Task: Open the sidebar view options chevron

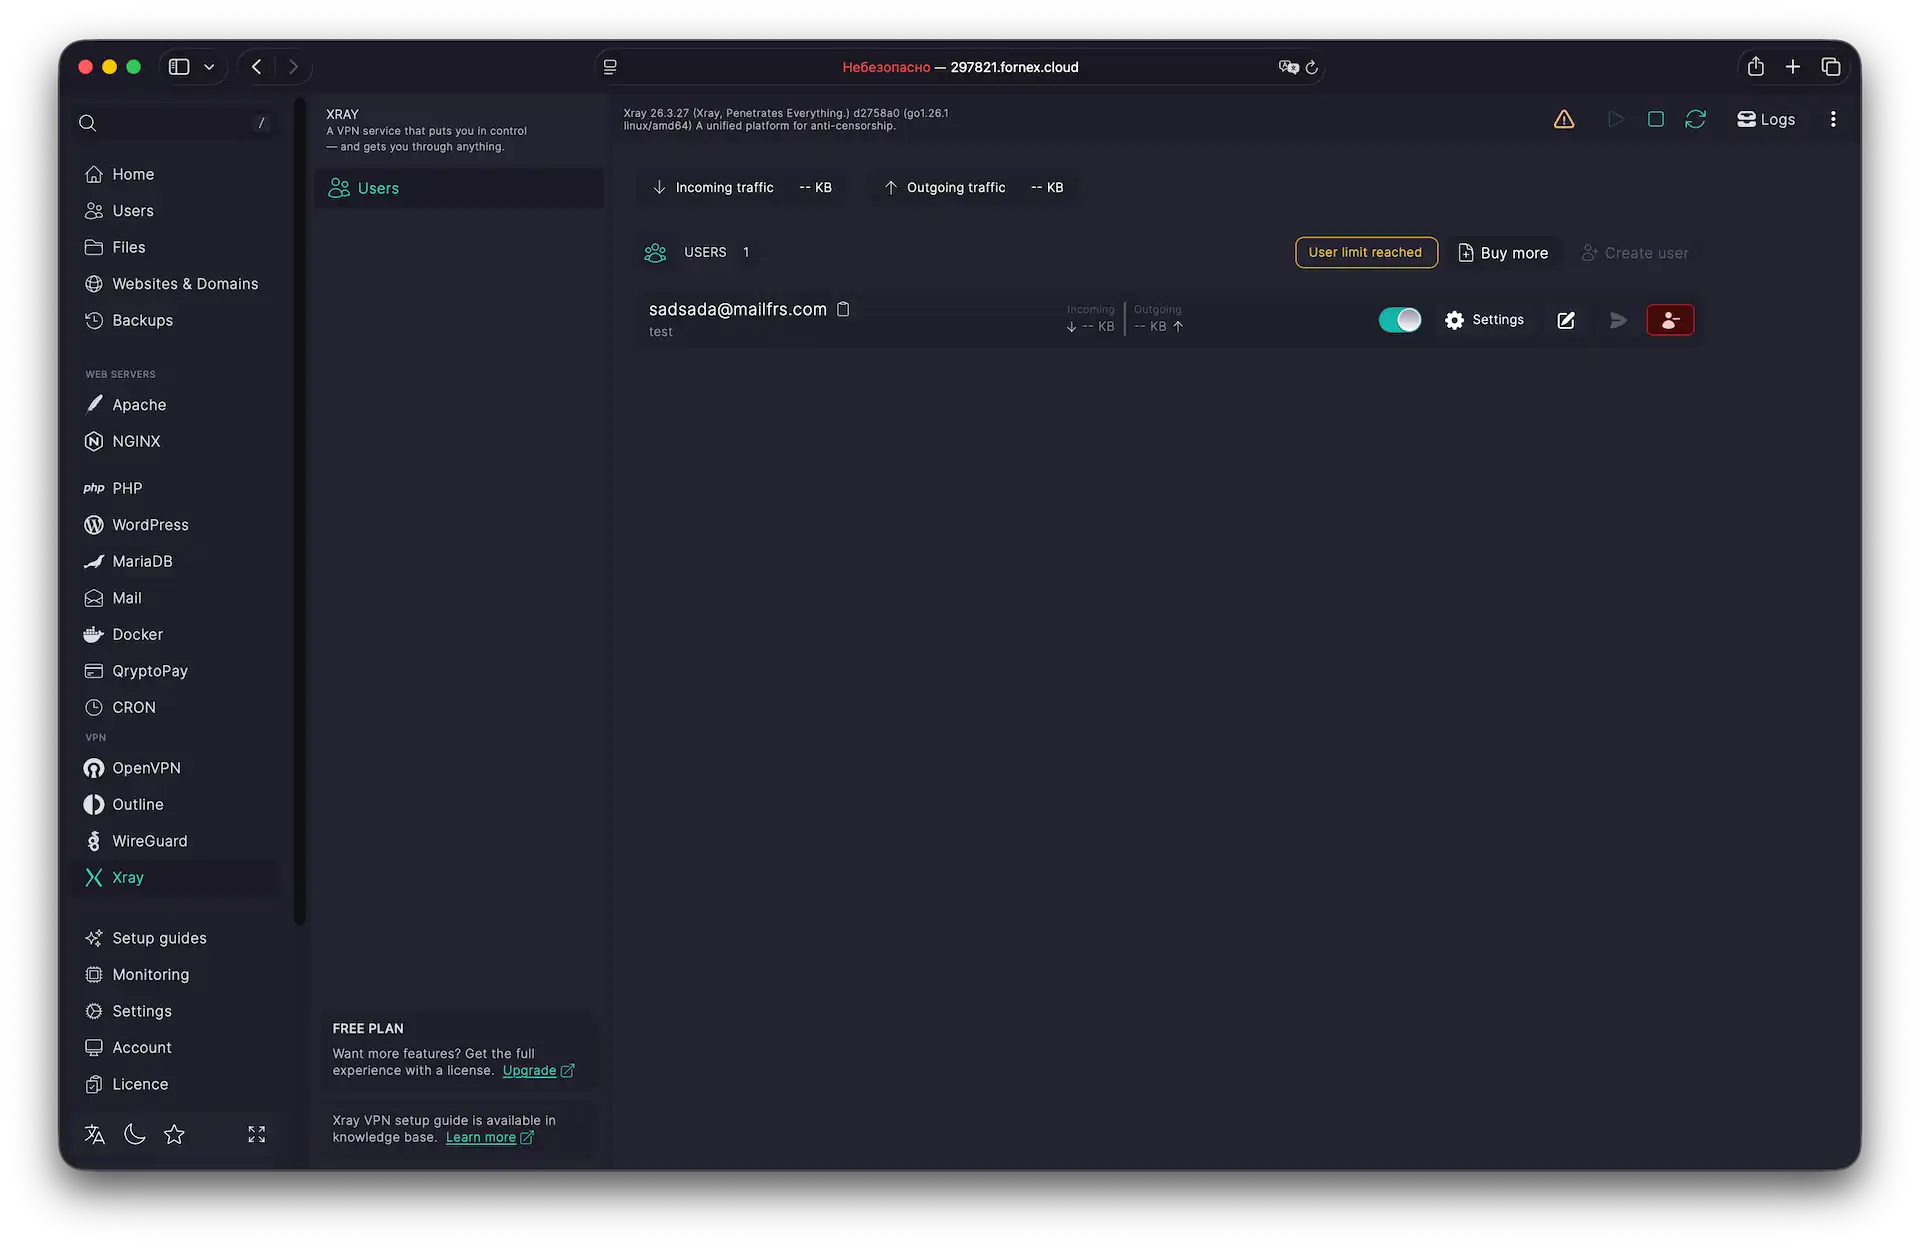Action: pos(209,66)
